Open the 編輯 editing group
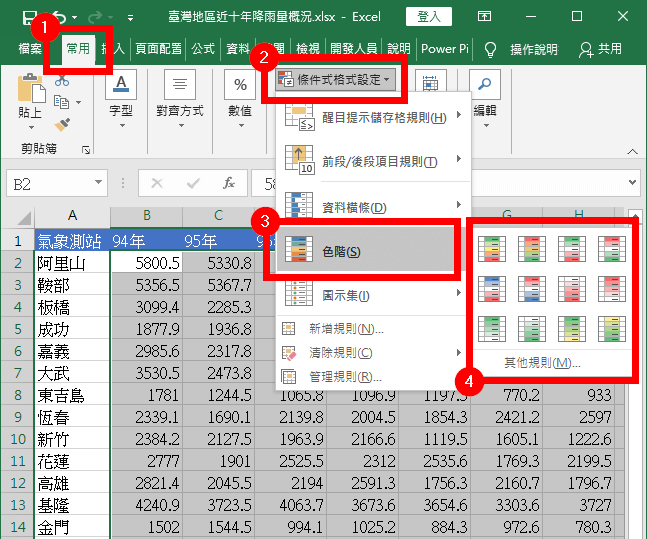The image size is (647, 539). tap(485, 99)
